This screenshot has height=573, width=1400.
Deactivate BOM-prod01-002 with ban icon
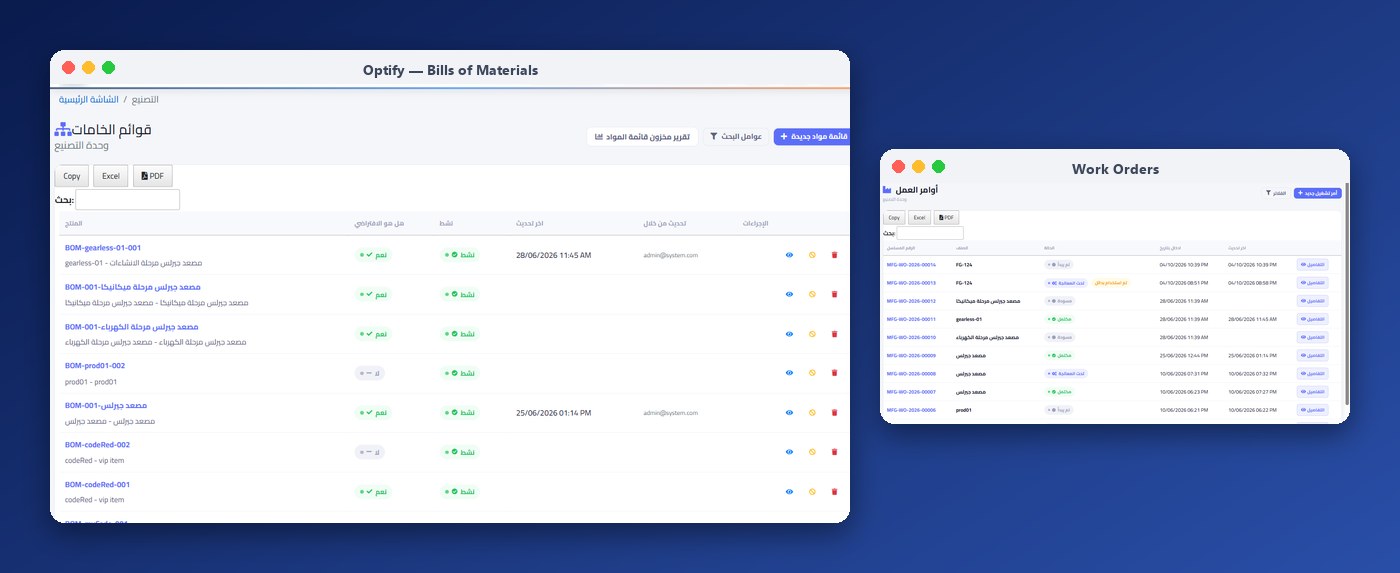pos(812,373)
